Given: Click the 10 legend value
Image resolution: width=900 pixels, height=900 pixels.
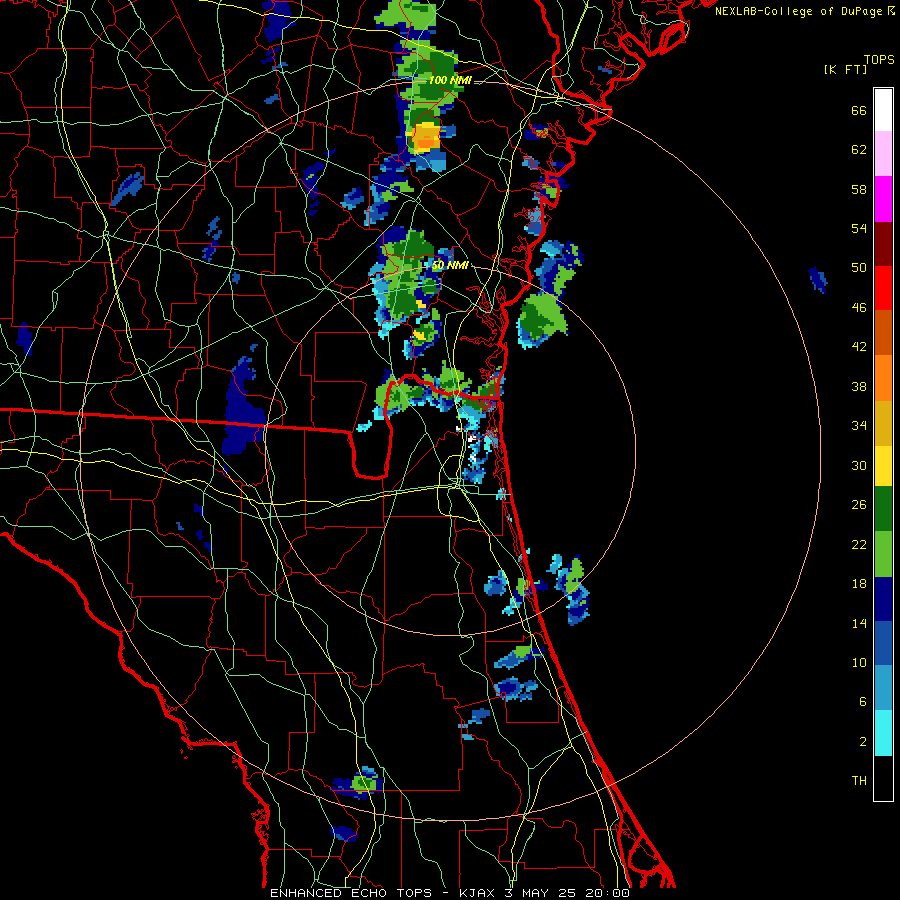Looking at the screenshot, I should pyautogui.click(x=859, y=663).
